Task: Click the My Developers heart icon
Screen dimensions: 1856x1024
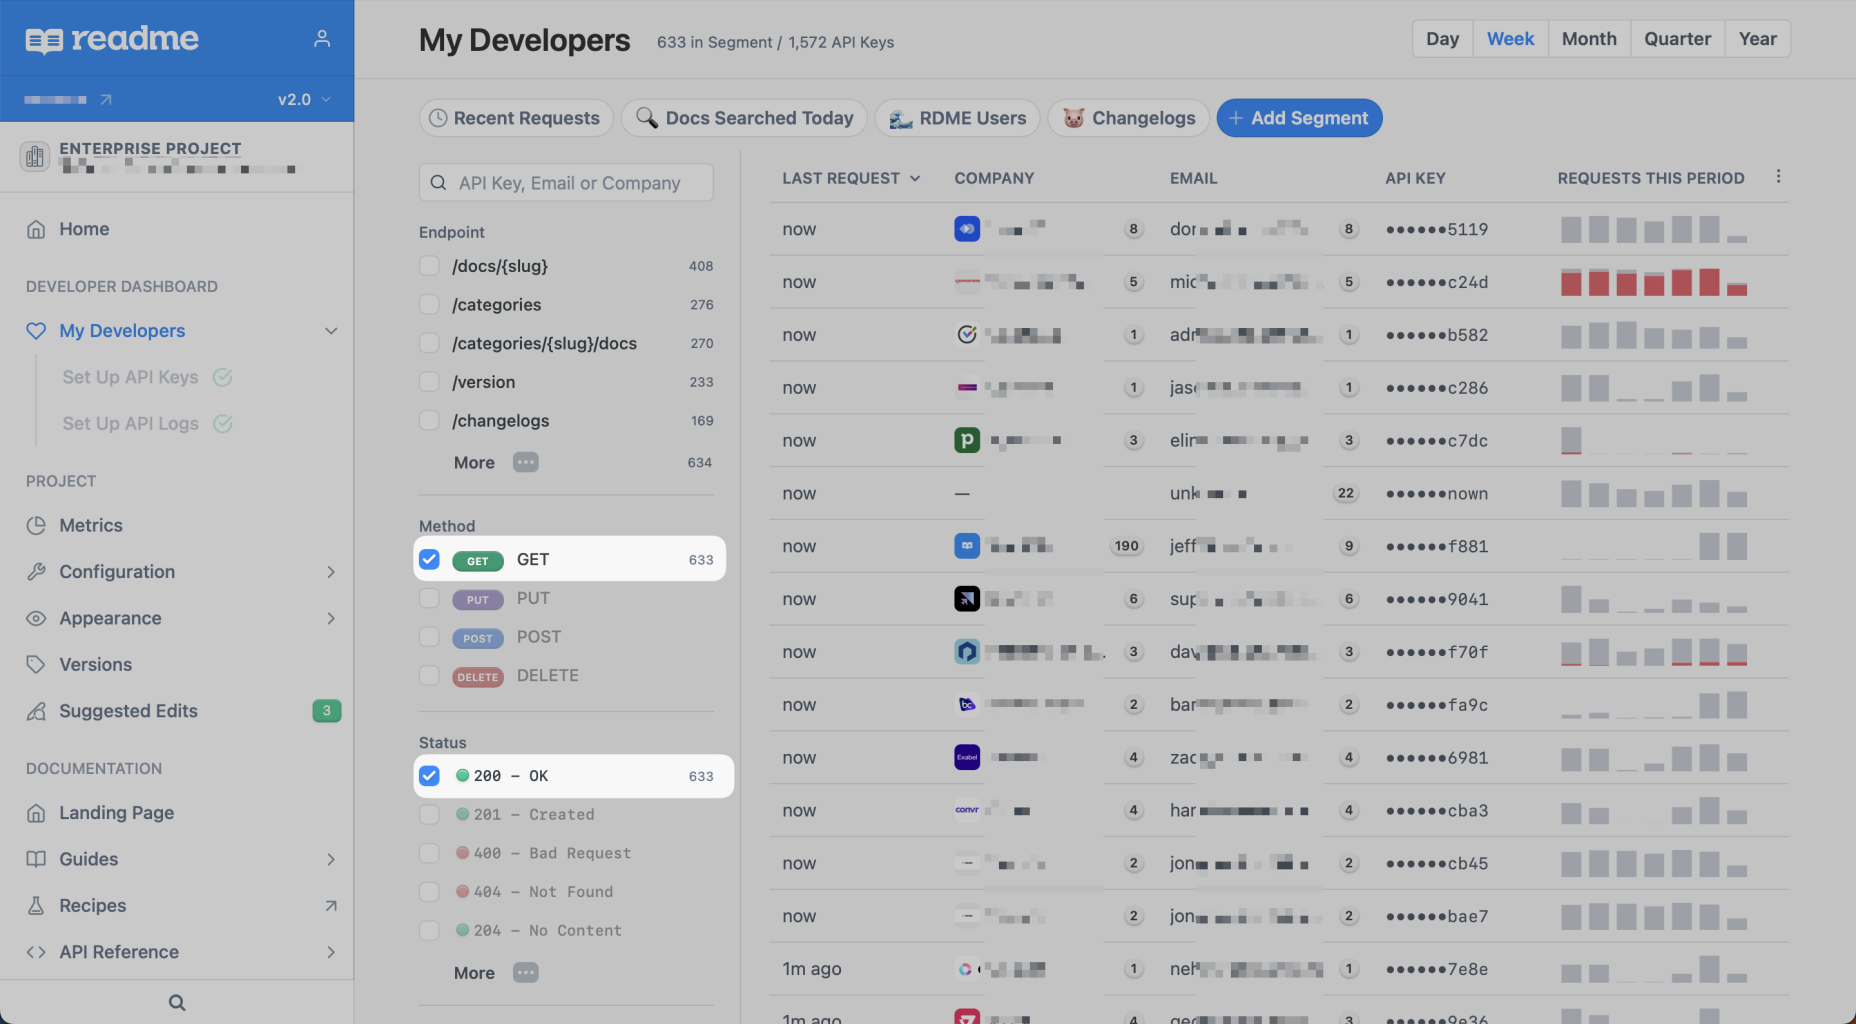Action: click(36, 331)
